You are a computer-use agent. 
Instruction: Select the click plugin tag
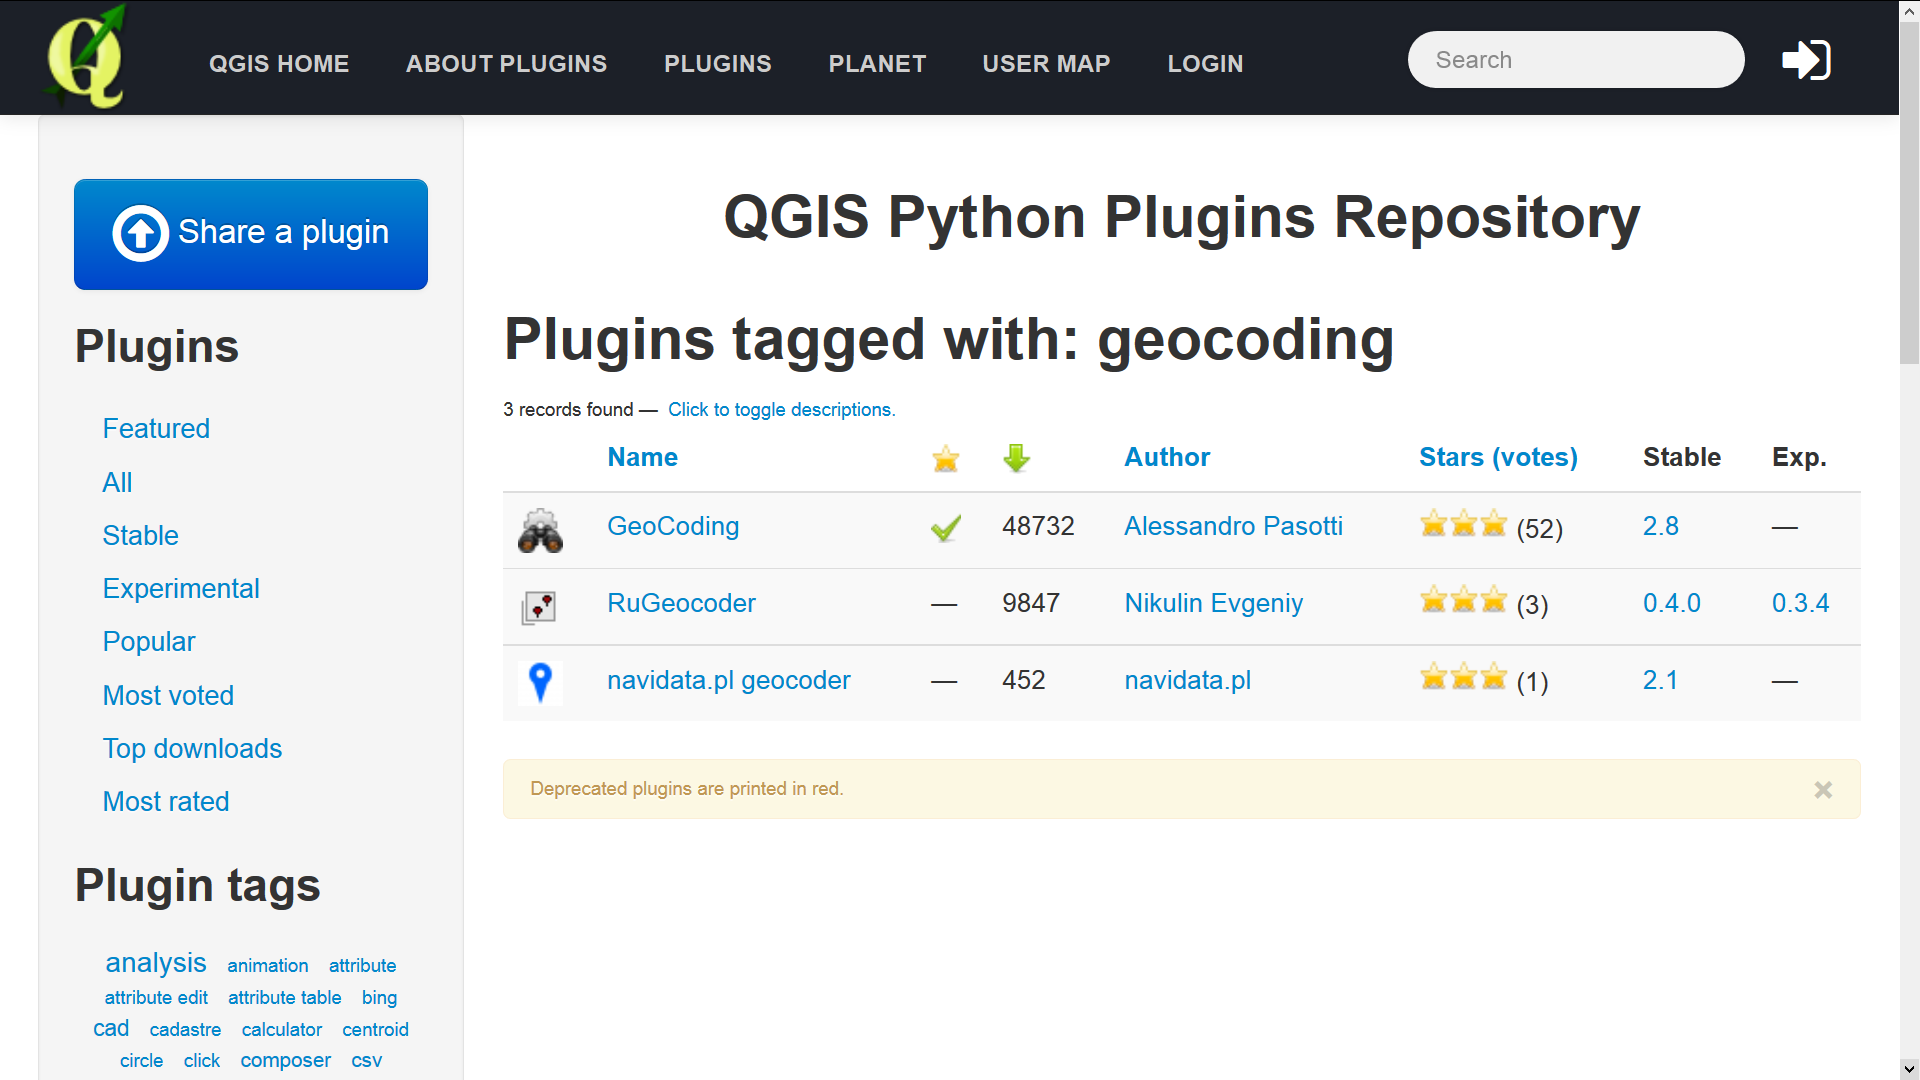[201, 1061]
